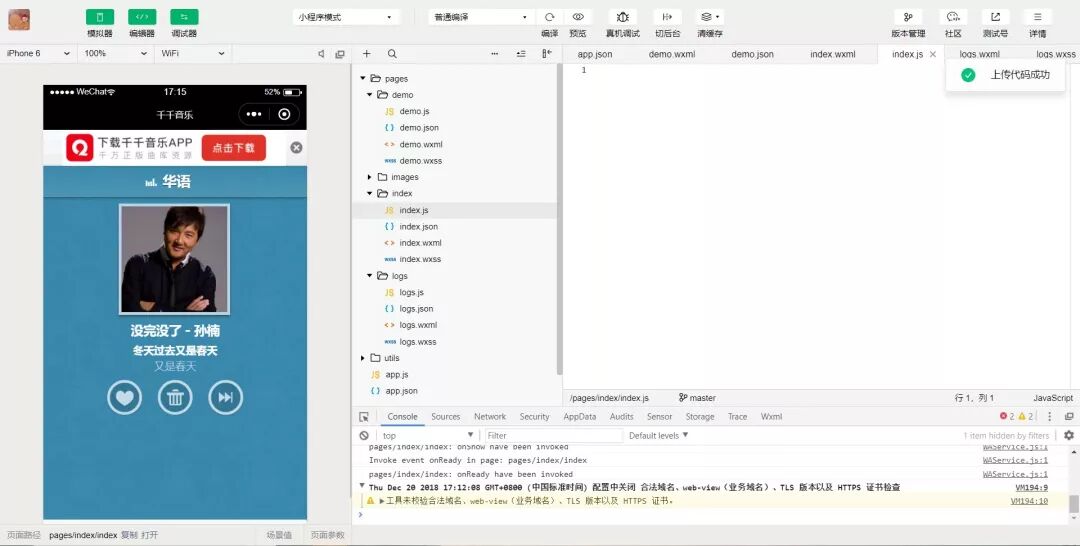
Task: Click the compile (编译) refresh icon
Action: (x=550, y=17)
